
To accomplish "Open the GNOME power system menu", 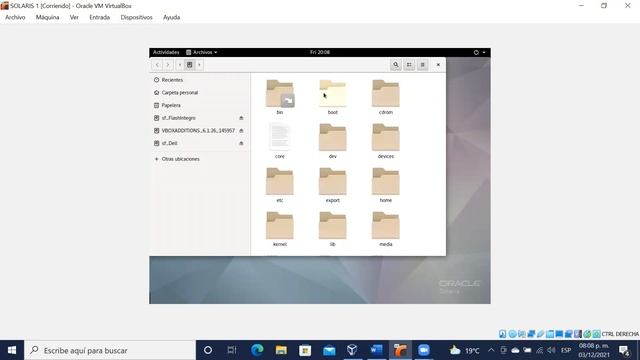I will pos(480,52).
